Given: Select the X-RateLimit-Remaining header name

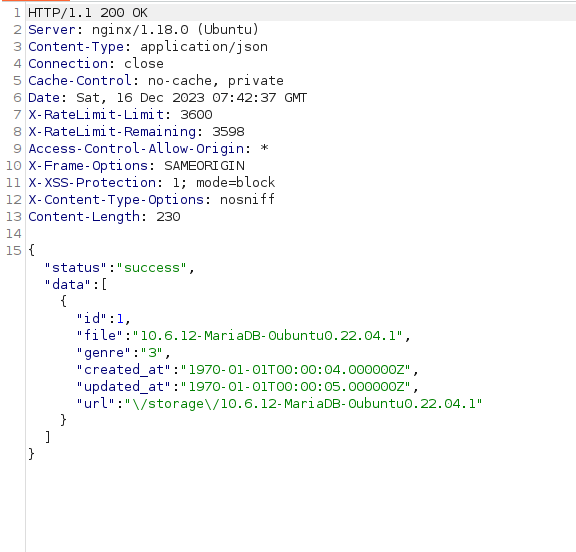Looking at the screenshot, I should (x=112, y=131).
